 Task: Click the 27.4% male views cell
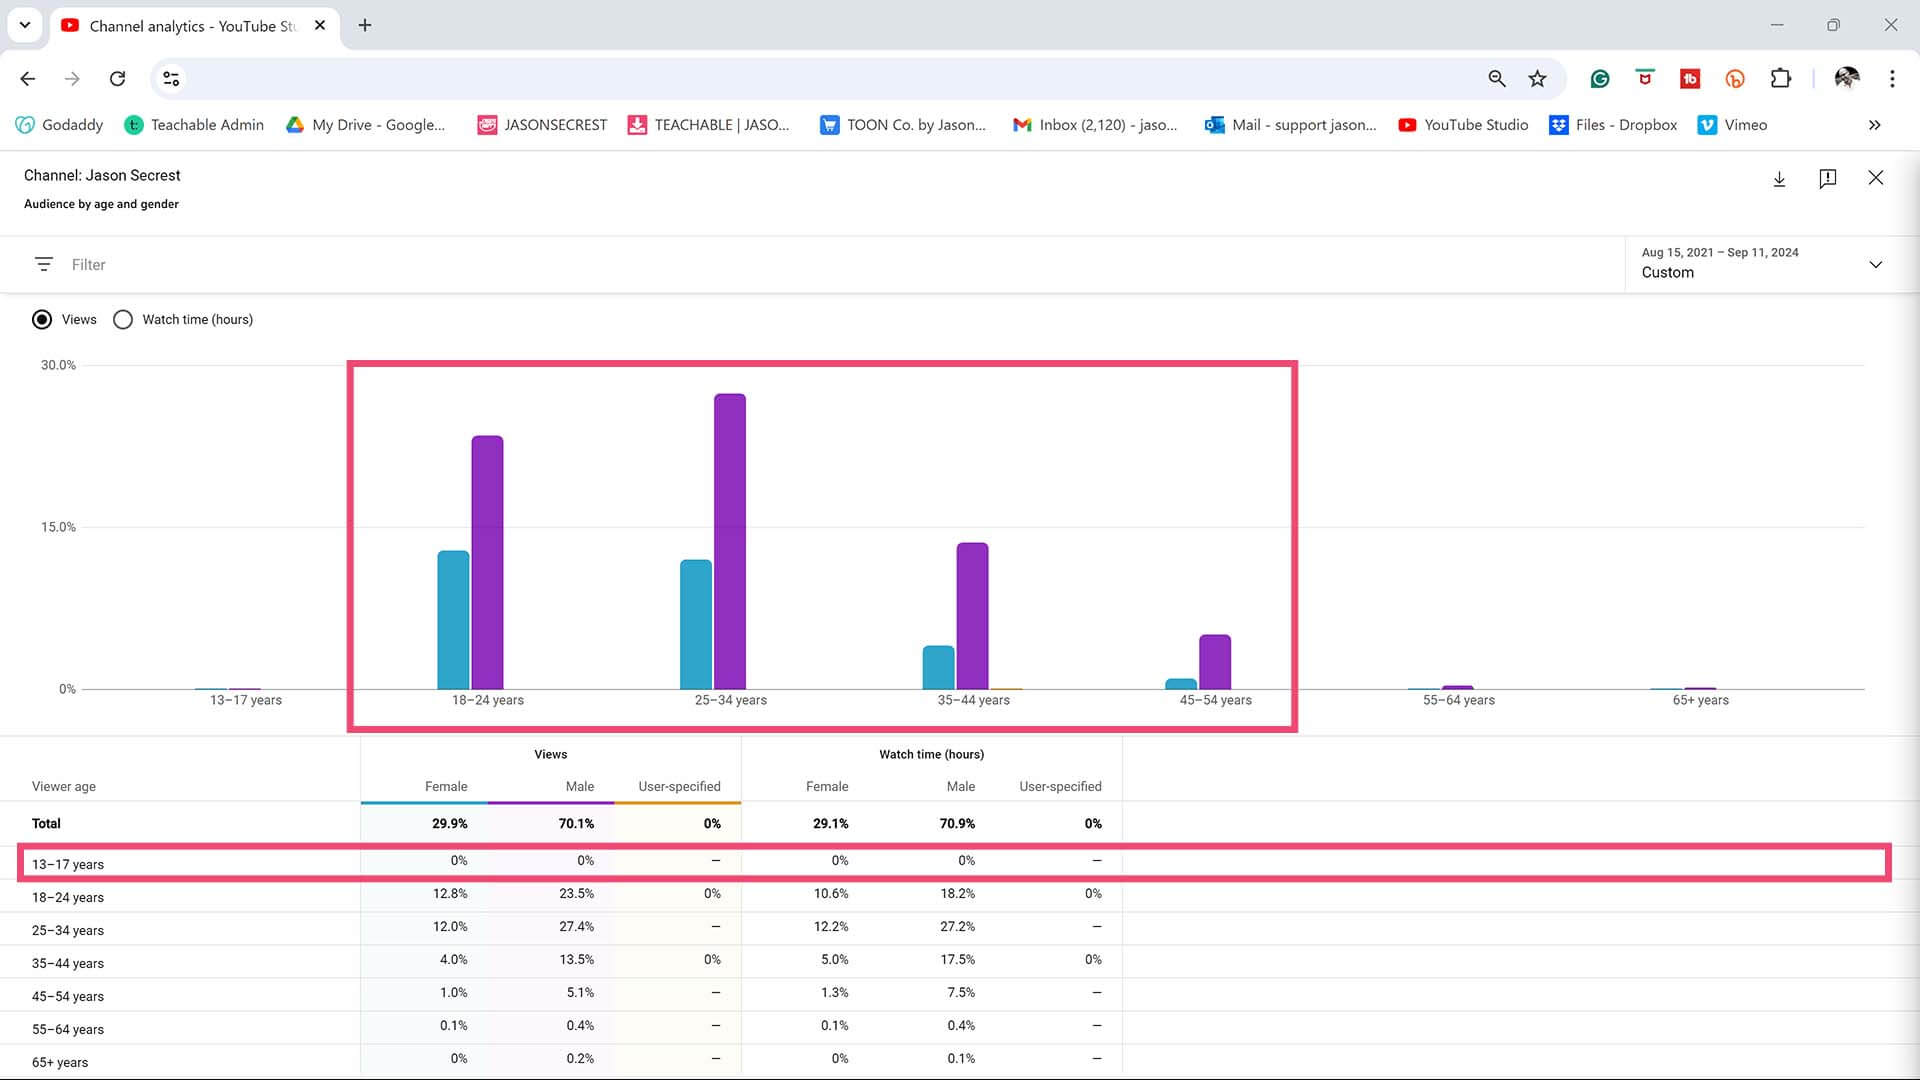click(x=576, y=927)
